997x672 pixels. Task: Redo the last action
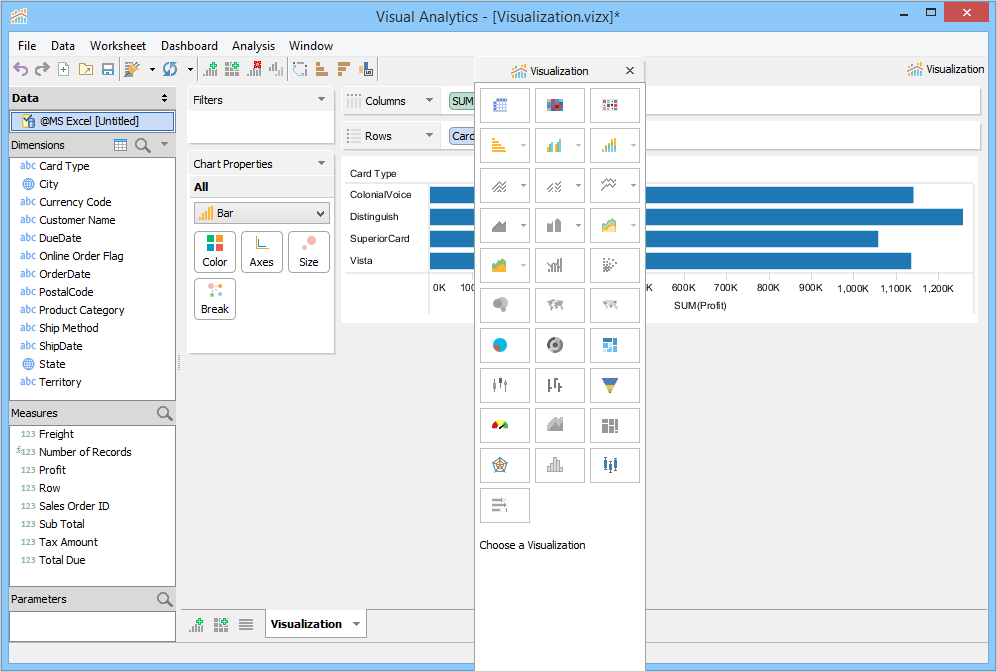[x=42, y=68]
